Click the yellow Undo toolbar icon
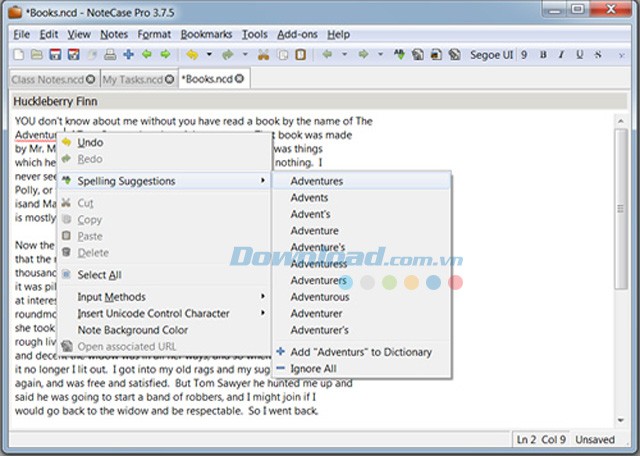This screenshot has height=456, width=640. click(x=192, y=54)
